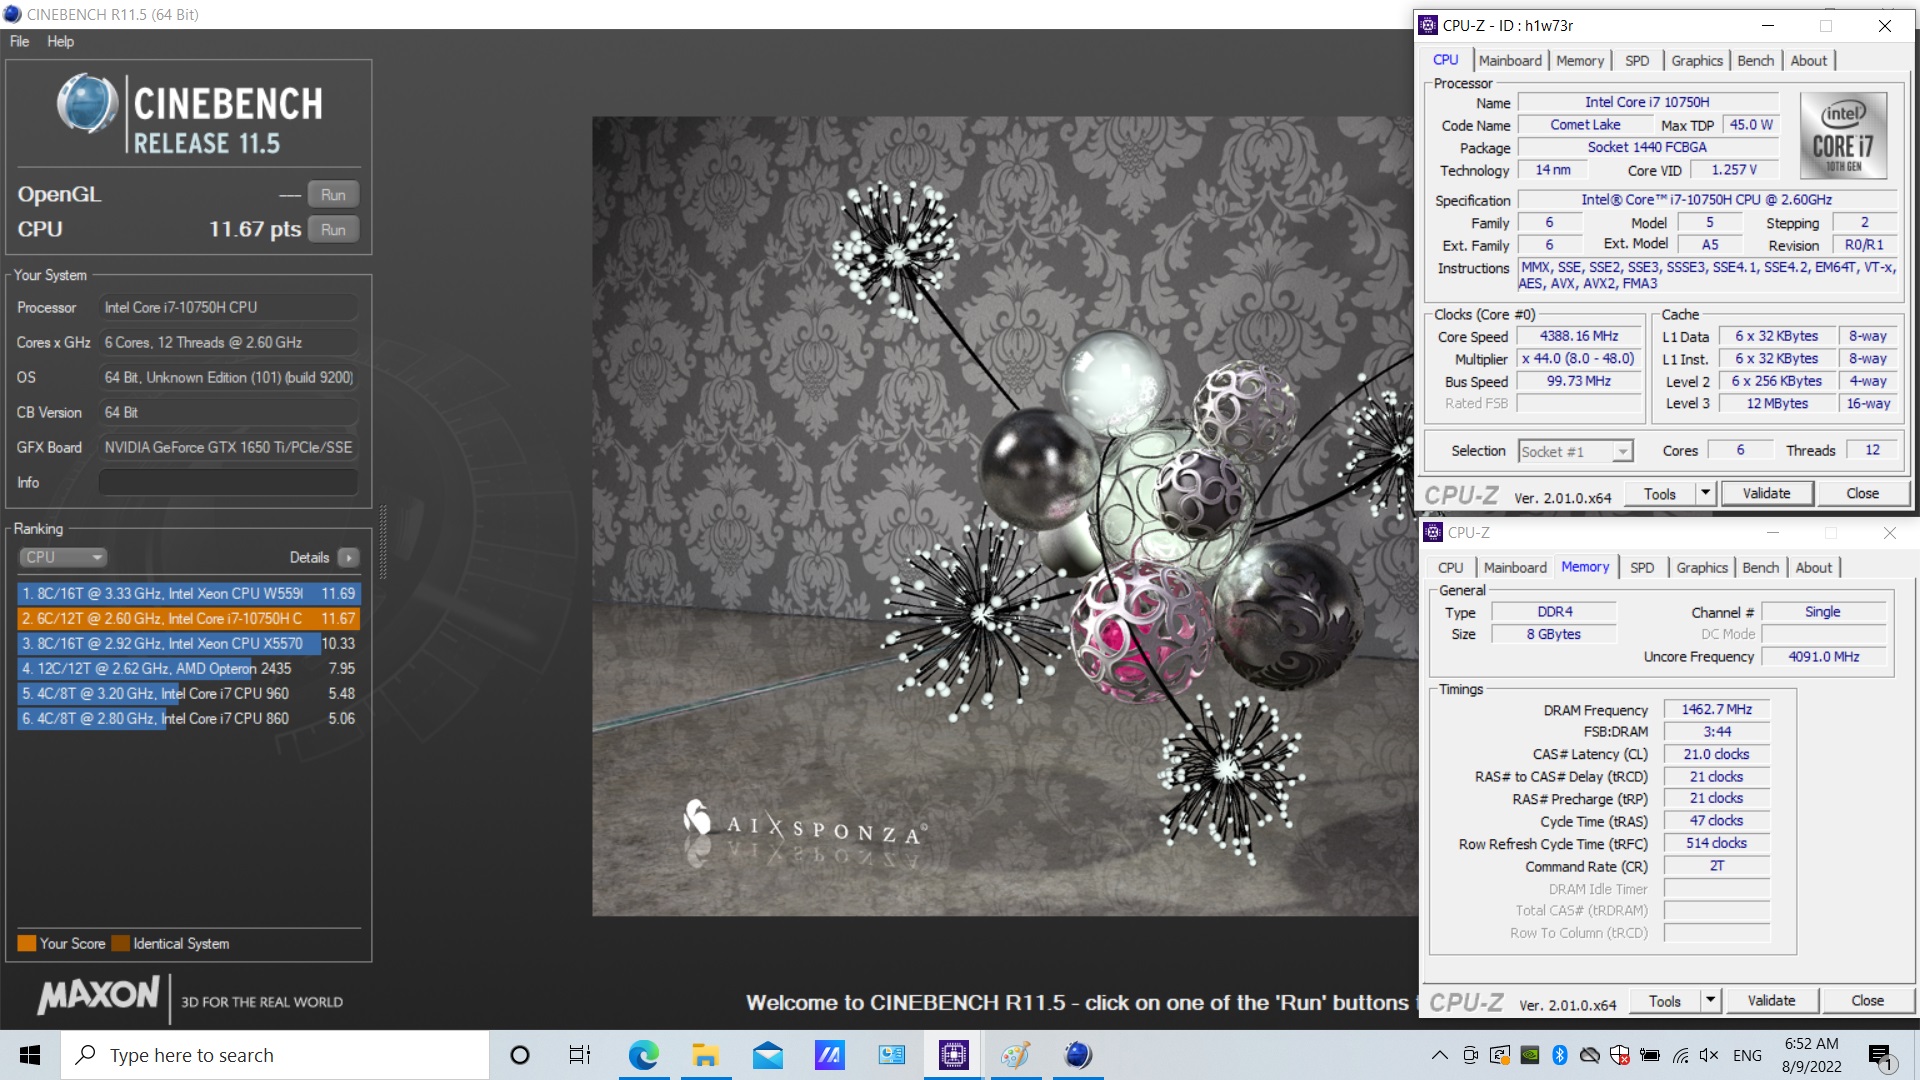Open File Explorer from taskbar

click(705, 1055)
